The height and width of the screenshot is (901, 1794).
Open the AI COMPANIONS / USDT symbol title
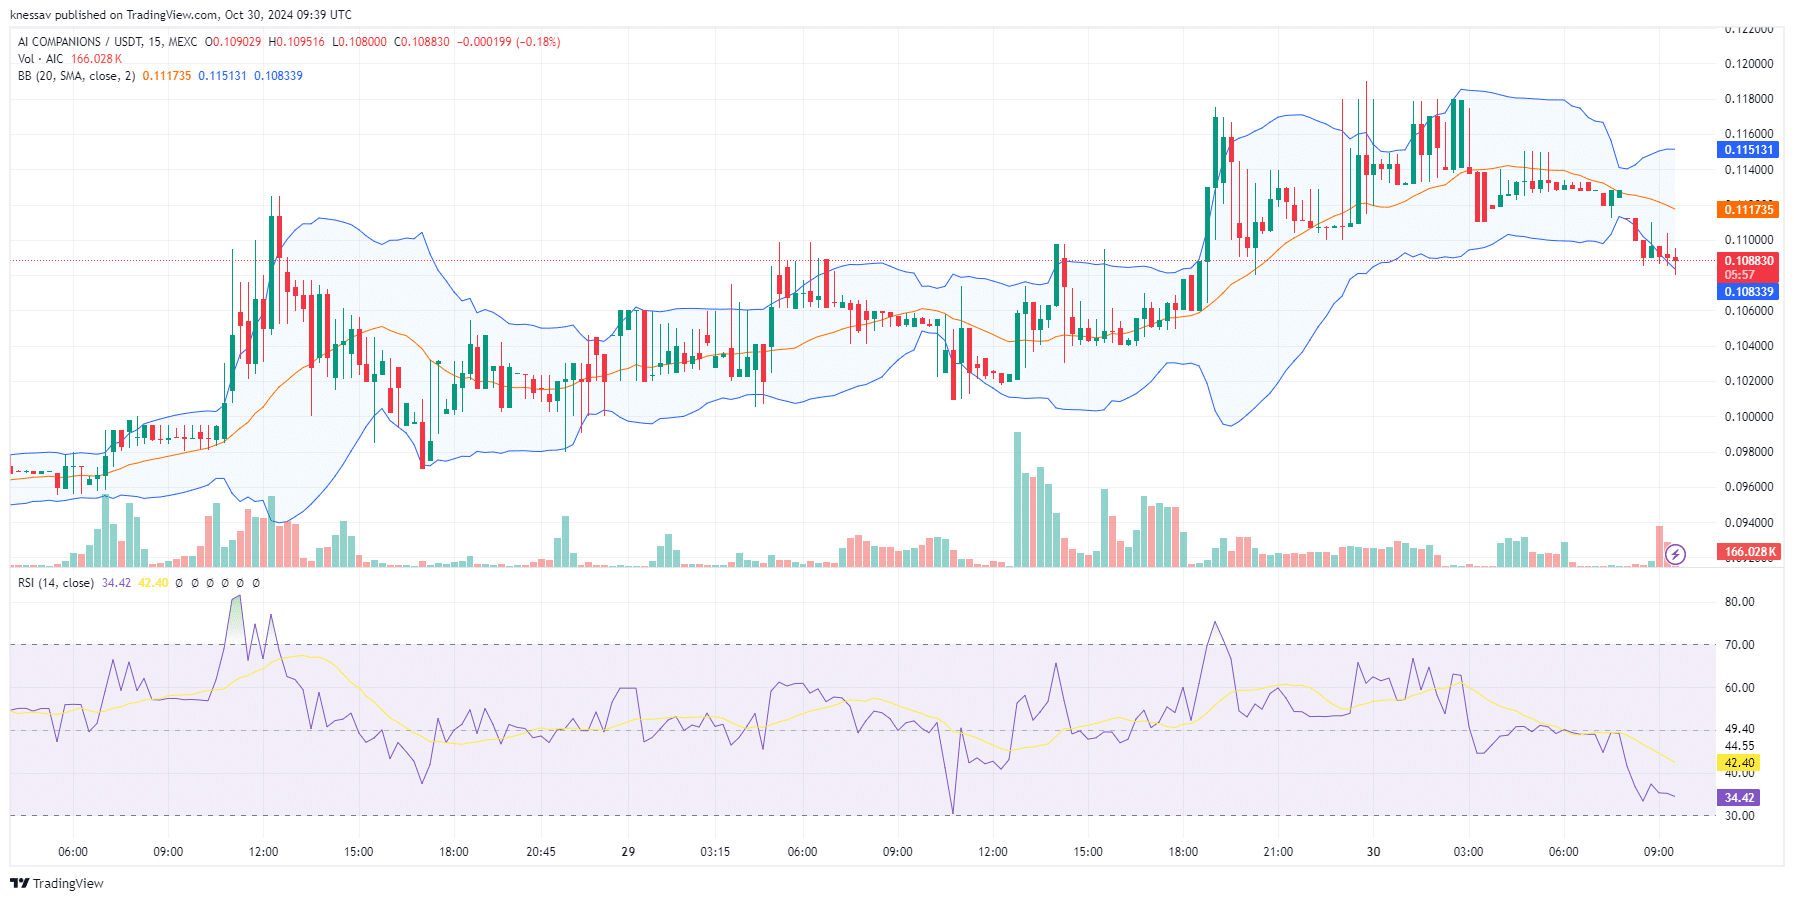pyautogui.click(x=108, y=42)
